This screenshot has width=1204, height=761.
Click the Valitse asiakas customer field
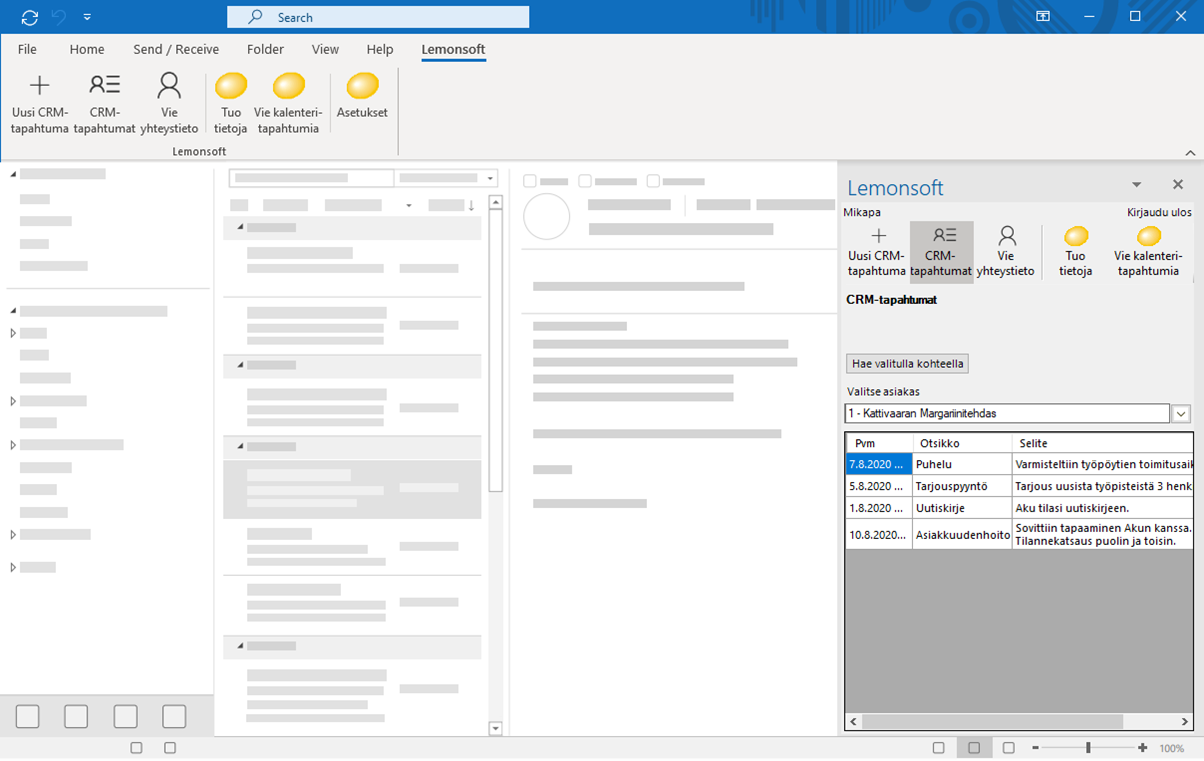pos(1007,413)
